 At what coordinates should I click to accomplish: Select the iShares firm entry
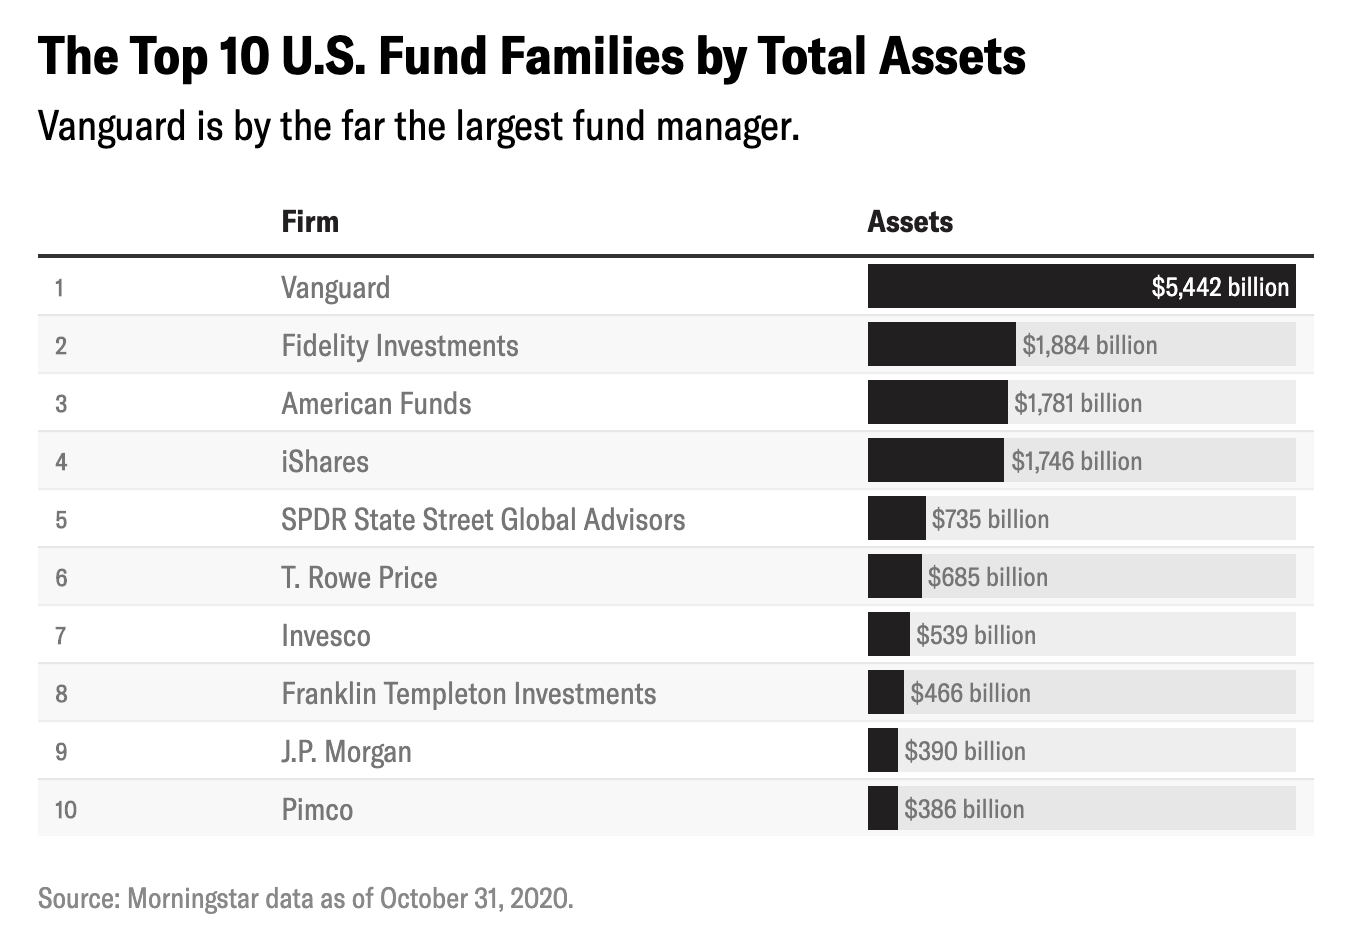click(x=325, y=462)
